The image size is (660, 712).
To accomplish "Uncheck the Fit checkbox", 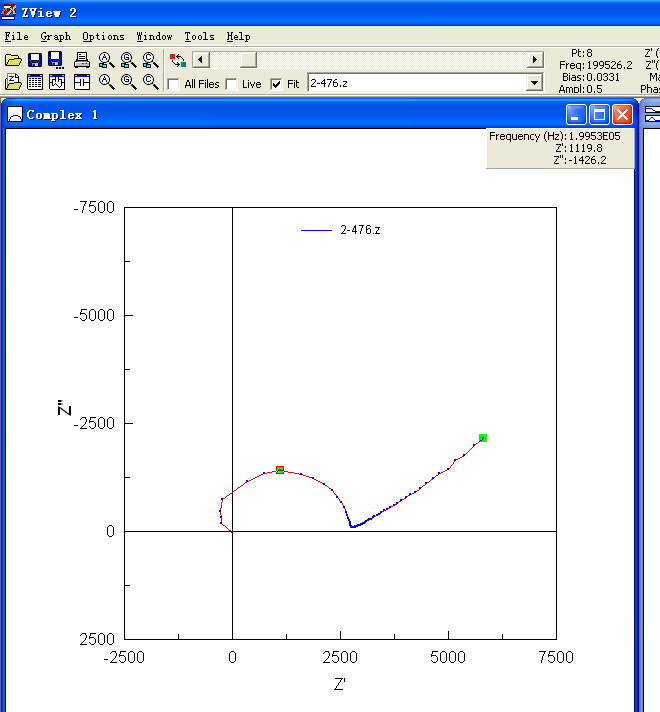I will pyautogui.click(x=277, y=84).
